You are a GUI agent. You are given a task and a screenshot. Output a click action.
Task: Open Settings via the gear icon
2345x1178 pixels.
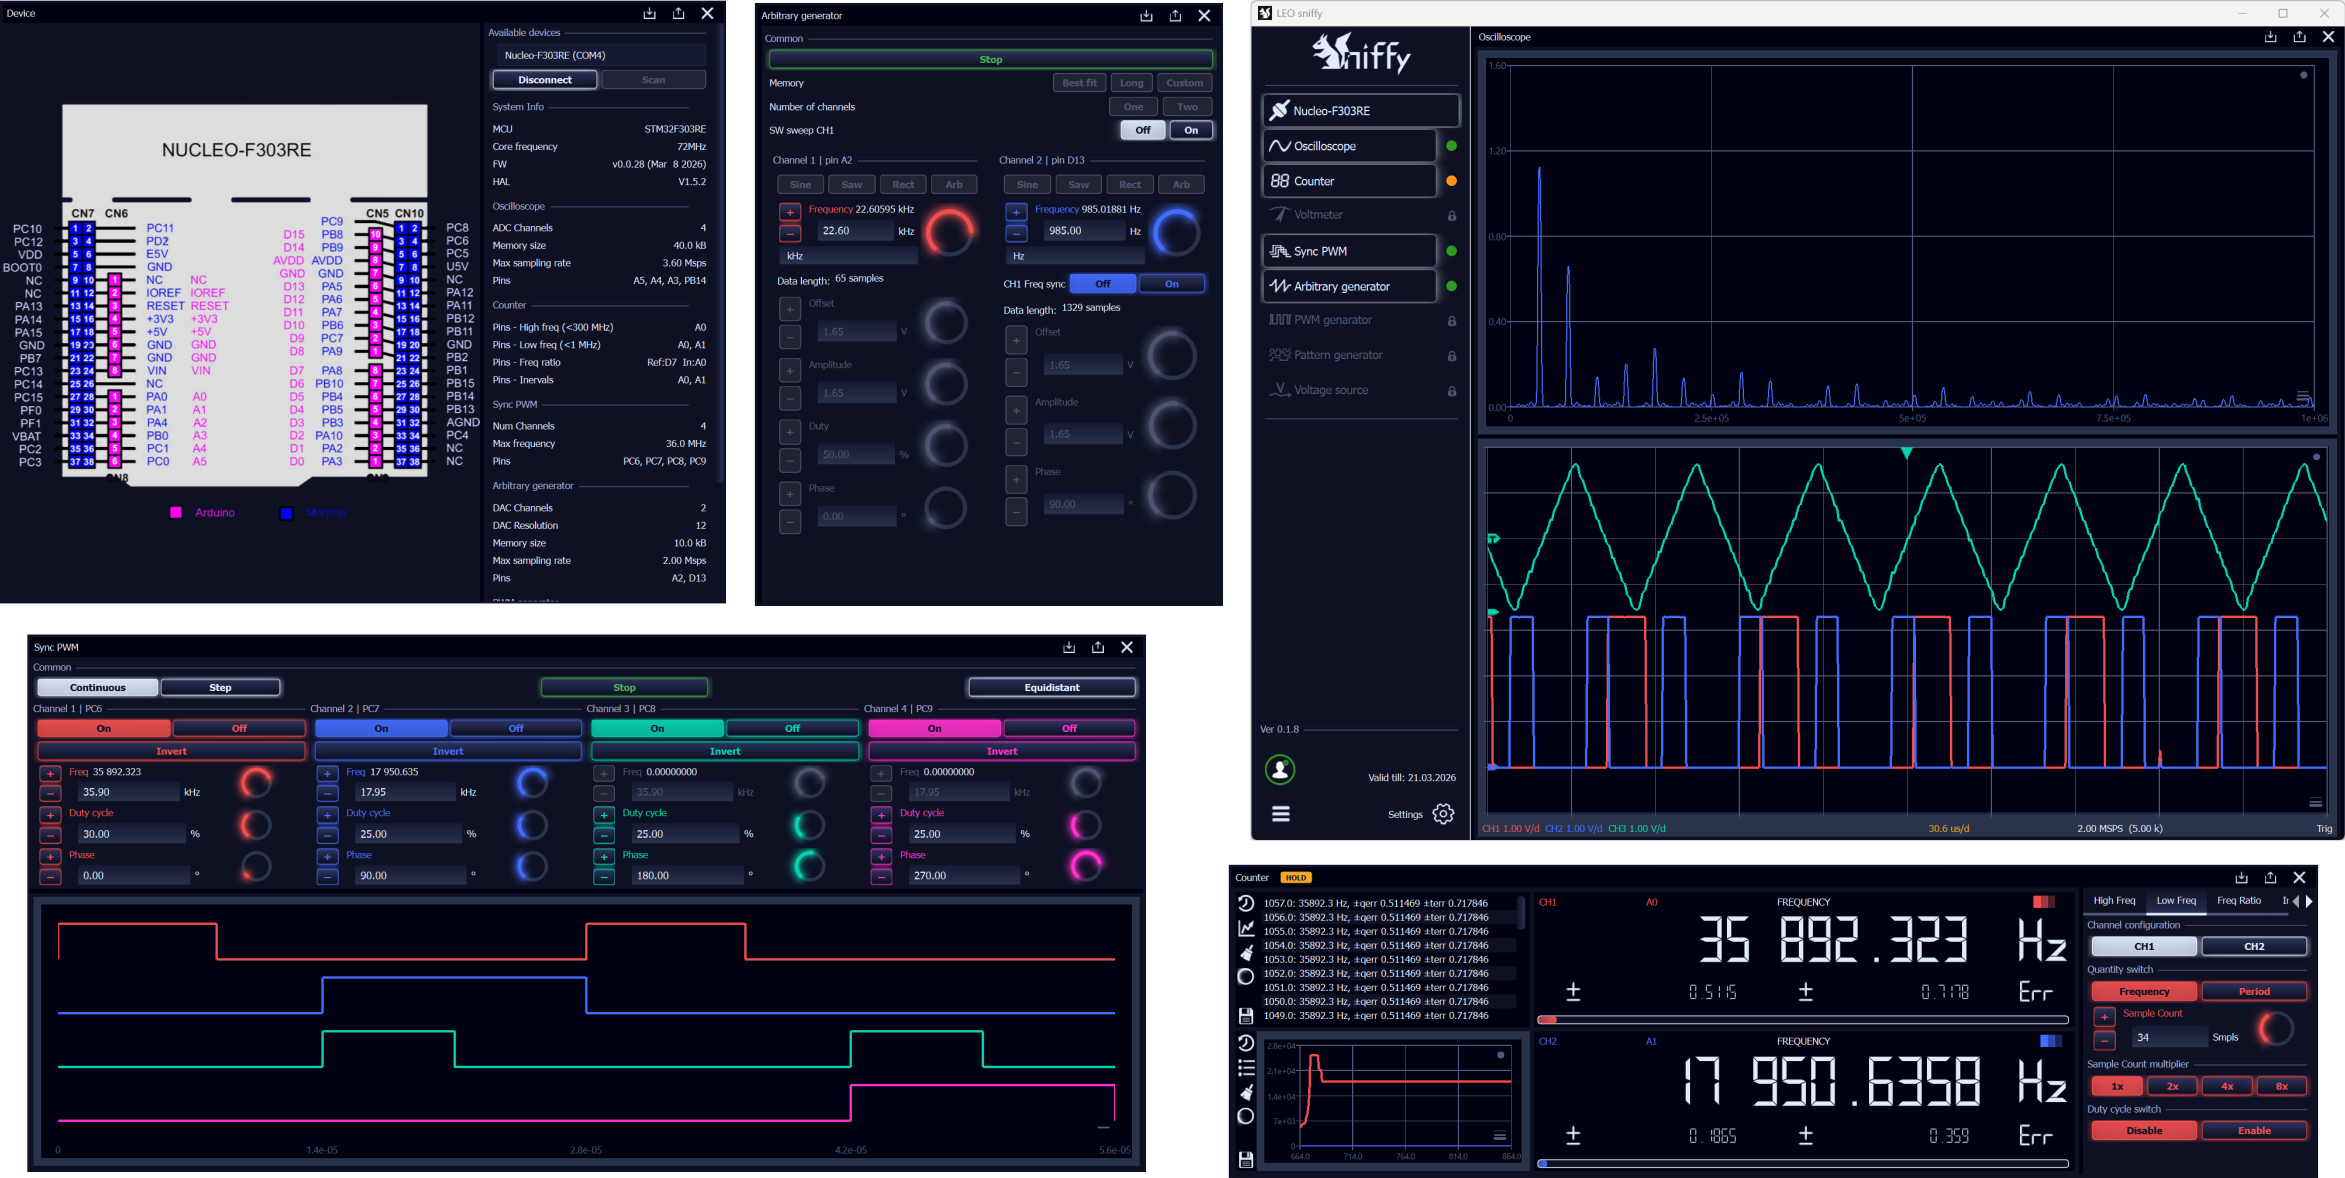pos(1442,814)
